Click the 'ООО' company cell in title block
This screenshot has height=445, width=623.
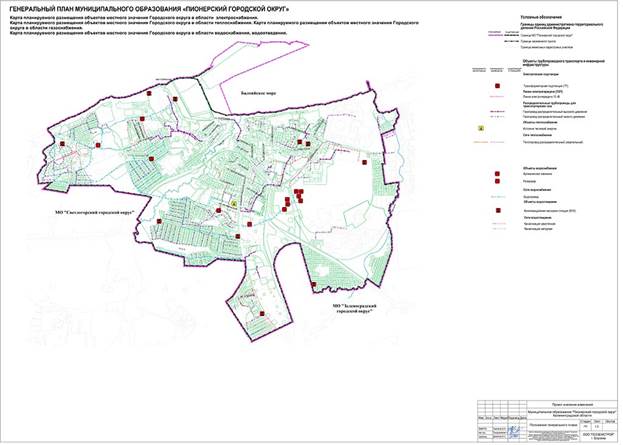coord(600,435)
